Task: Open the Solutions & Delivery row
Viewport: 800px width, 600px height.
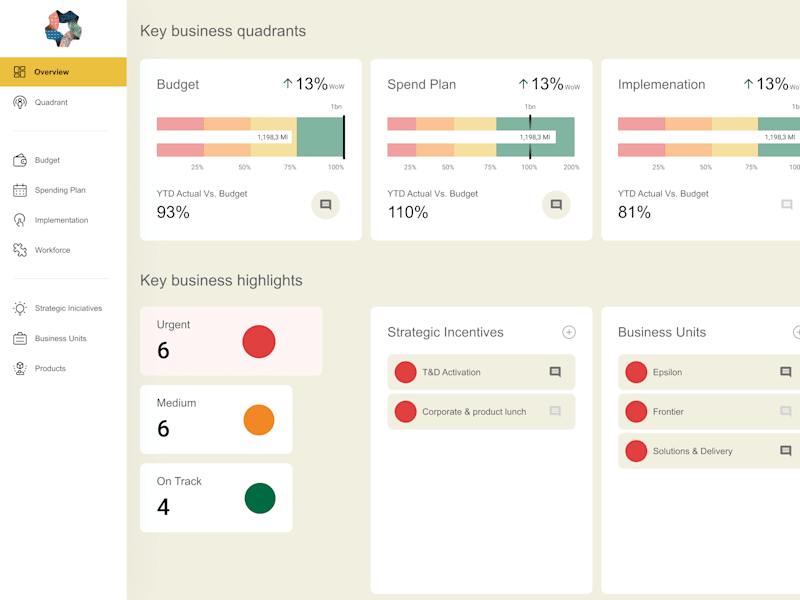Action: 709,451
